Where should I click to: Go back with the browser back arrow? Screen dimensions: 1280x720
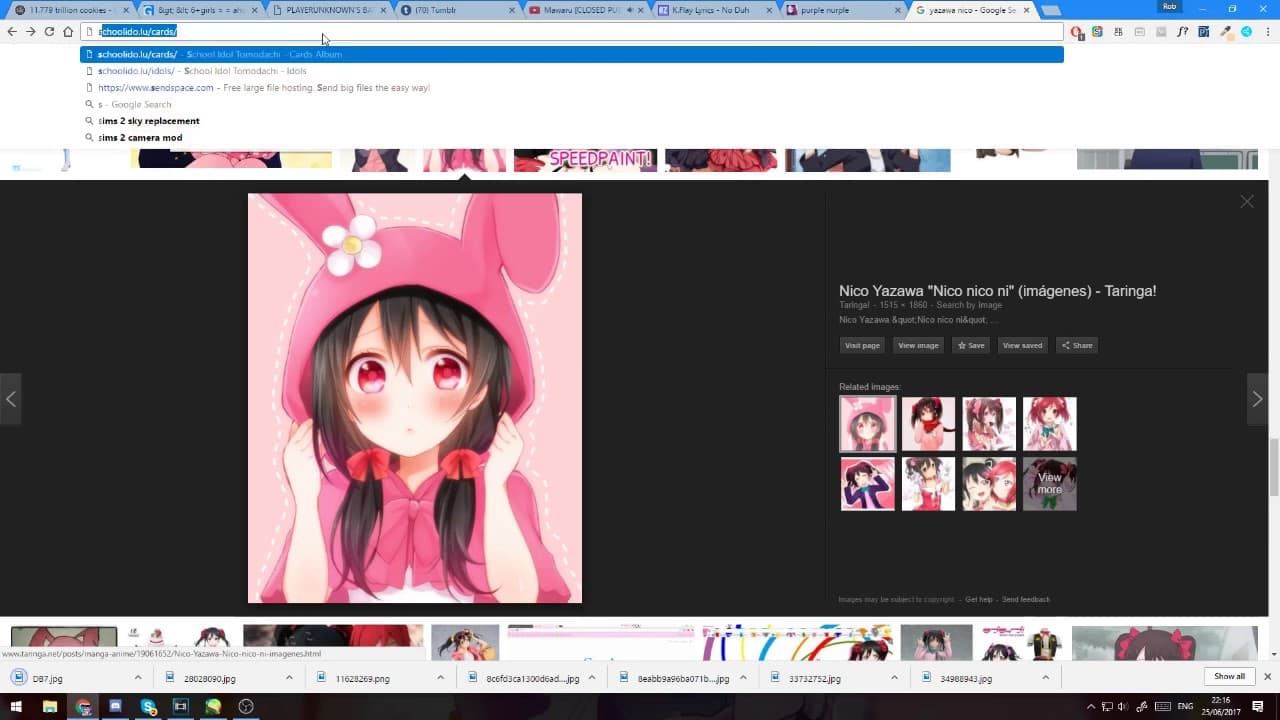click(x=12, y=32)
